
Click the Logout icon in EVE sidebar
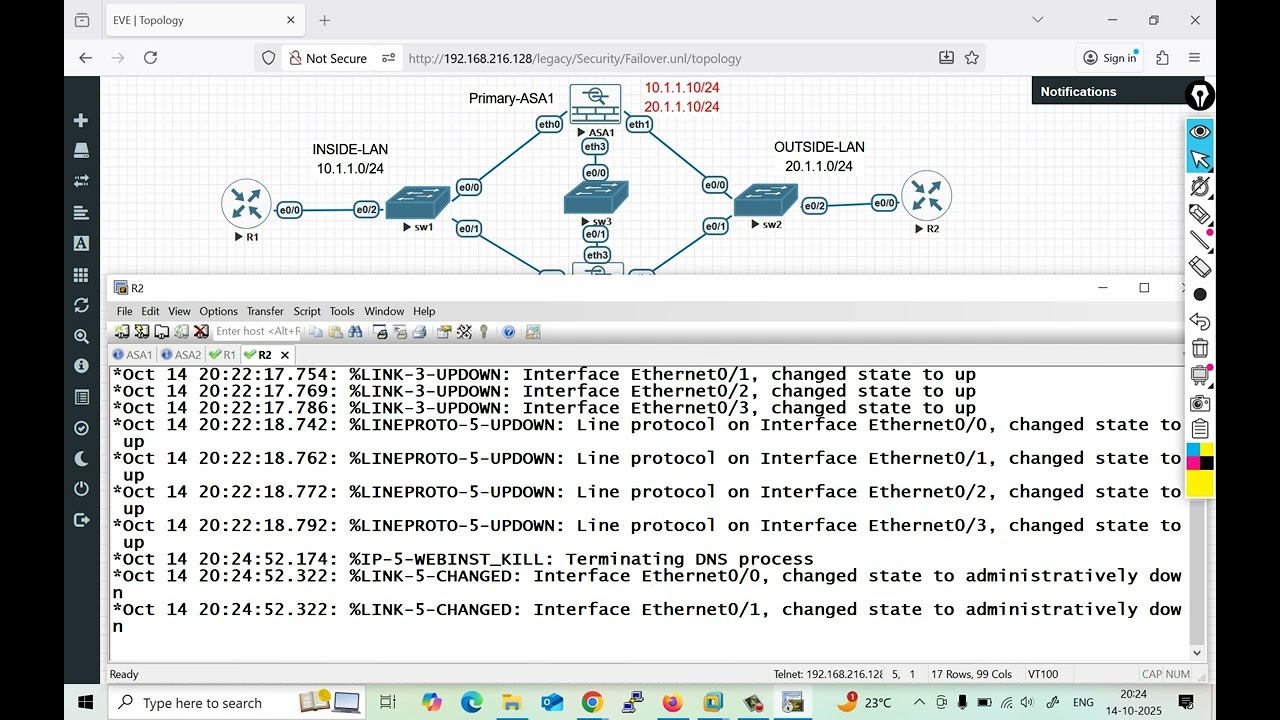[x=81, y=520]
